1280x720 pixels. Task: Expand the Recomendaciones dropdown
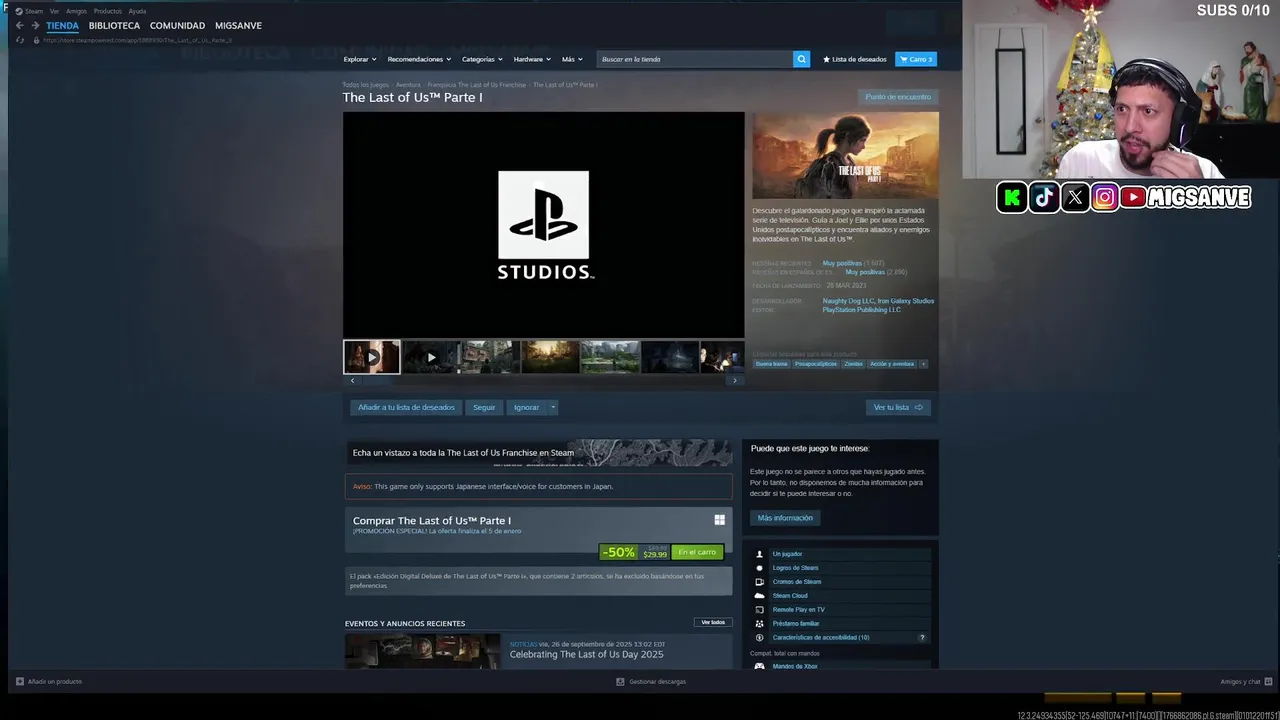click(x=419, y=59)
